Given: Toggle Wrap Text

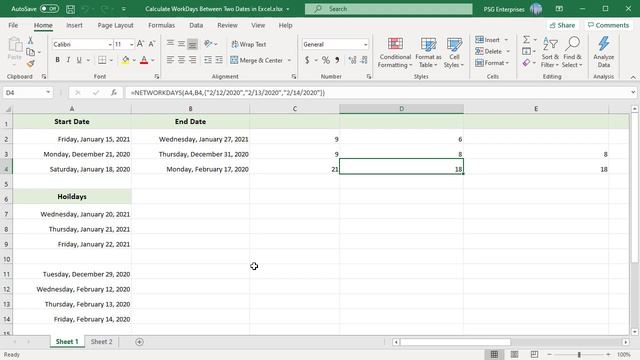Looking at the screenshot, I should pyautogui.click(x=249, y=44).
